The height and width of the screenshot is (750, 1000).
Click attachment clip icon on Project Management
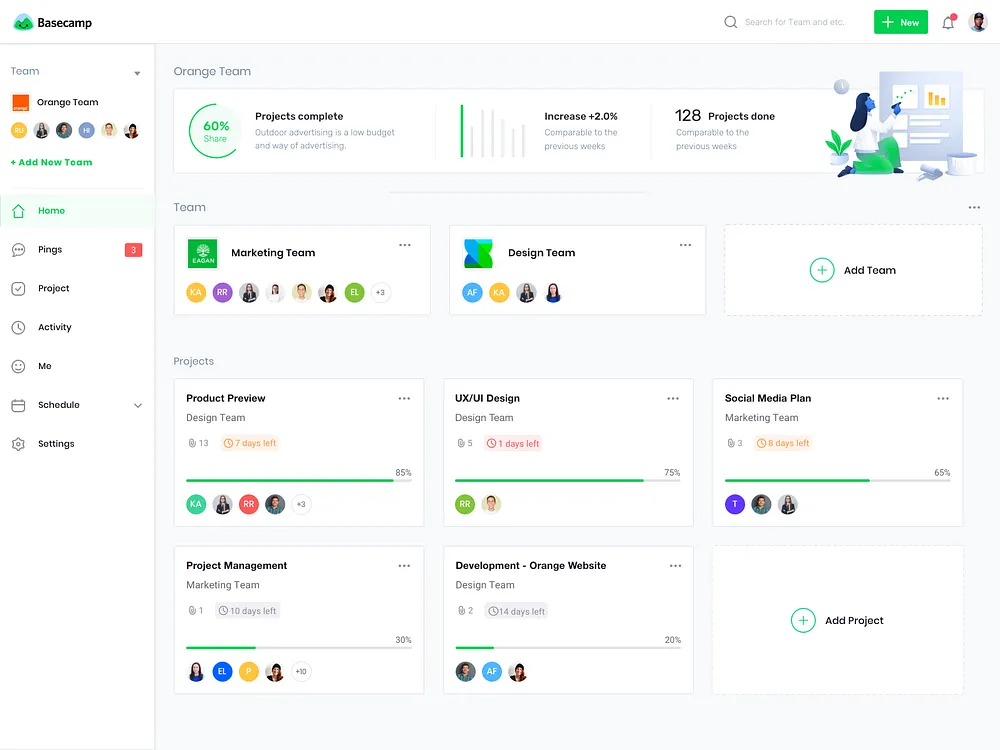pos(192,611)
